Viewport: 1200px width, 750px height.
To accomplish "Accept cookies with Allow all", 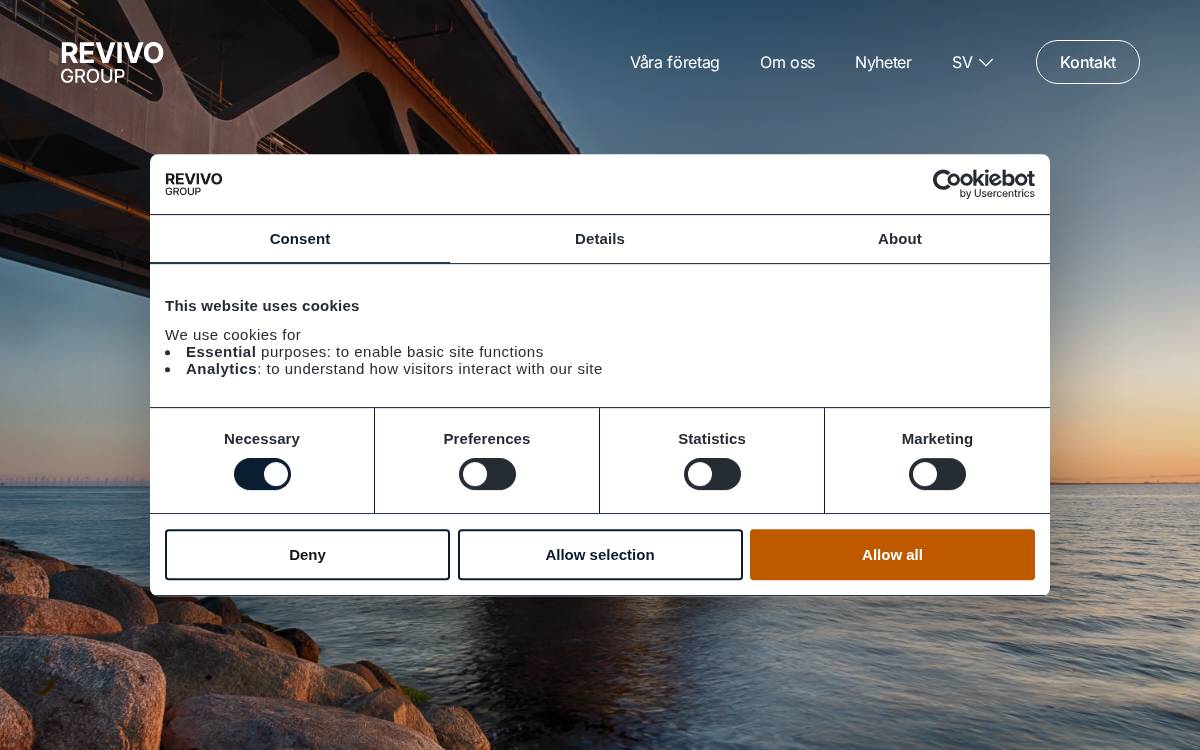I will pos(892,555).
